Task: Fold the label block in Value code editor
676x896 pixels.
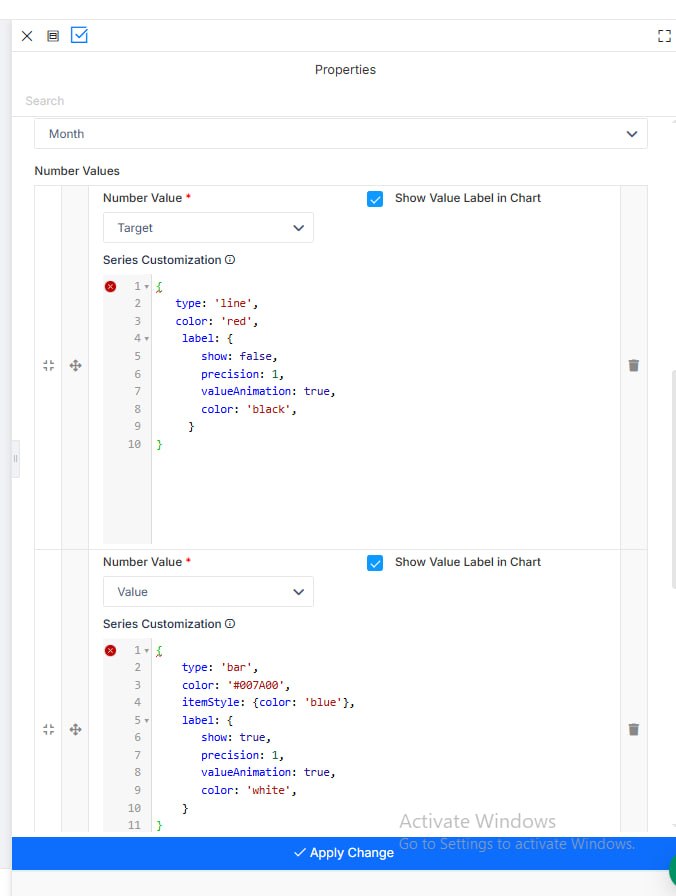Action: [x=147, y=721]
